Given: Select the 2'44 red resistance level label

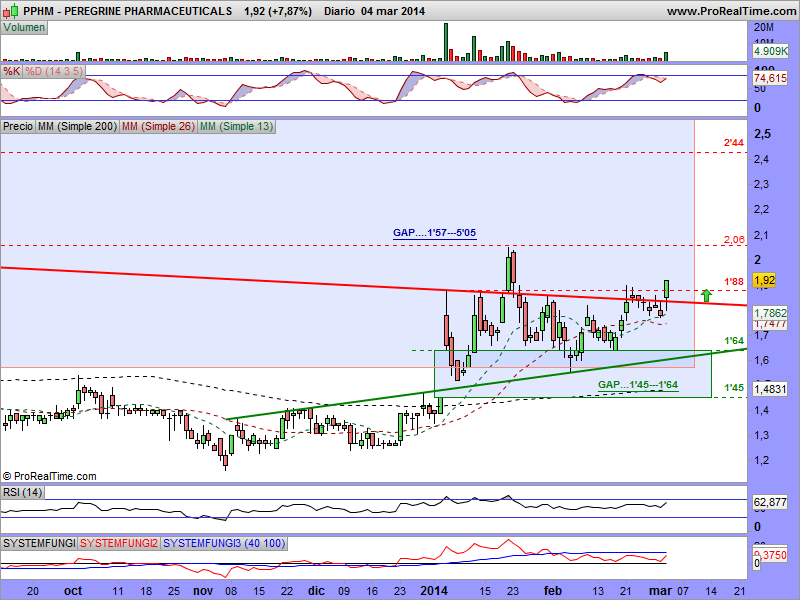Looking at the screenshot, I should 733,144.
